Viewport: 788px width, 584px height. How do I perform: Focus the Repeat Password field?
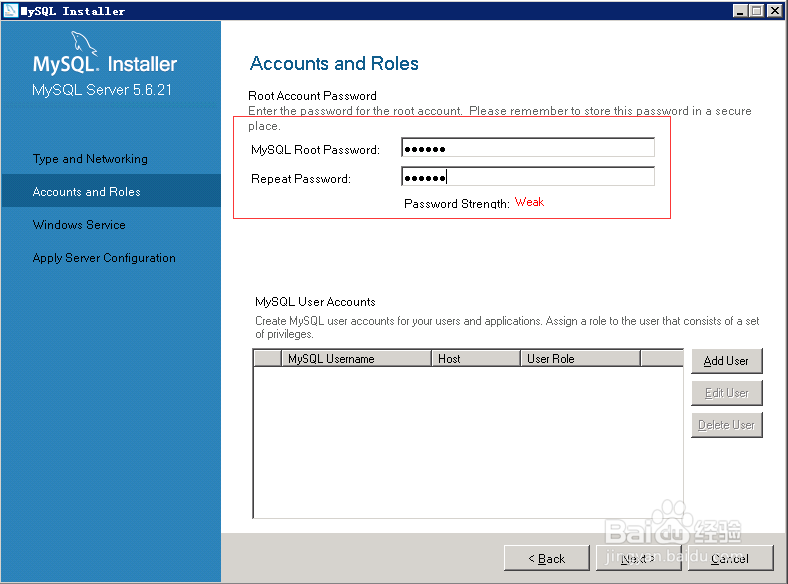(528, 177)
